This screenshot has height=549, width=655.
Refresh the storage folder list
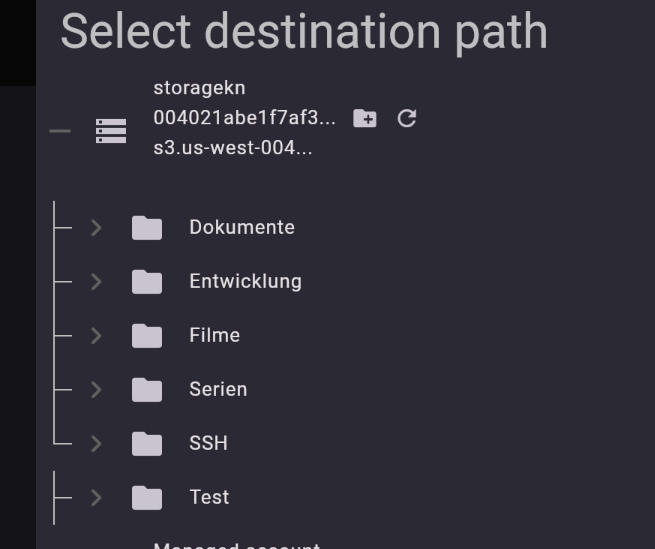406,118
